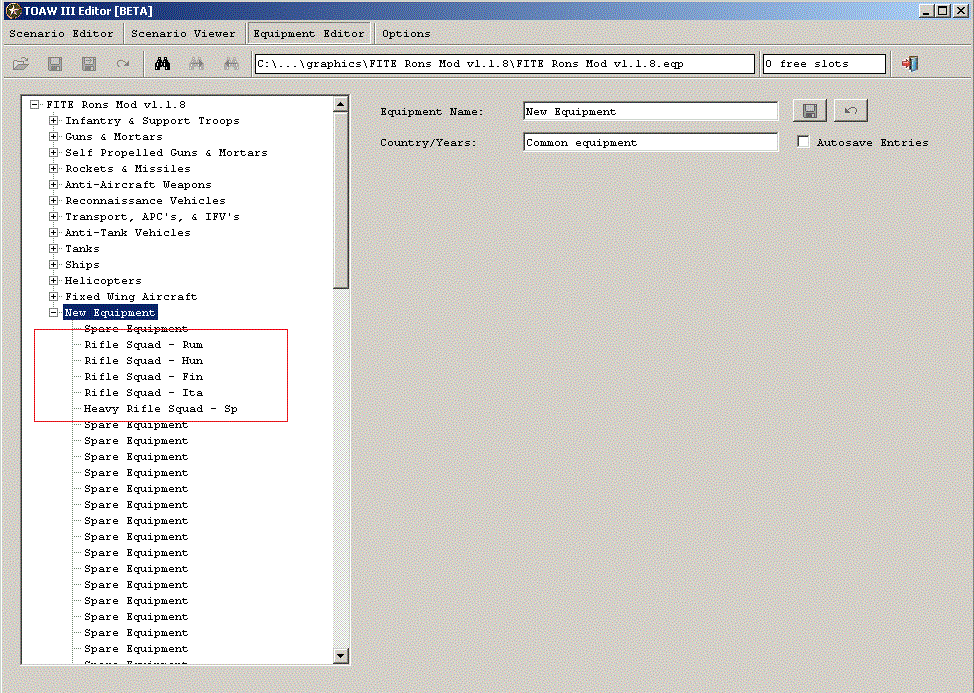Click the free slots counter field
Image resolution: width=974 pixels, height=693 pixels.
click(x=824, y=63)
